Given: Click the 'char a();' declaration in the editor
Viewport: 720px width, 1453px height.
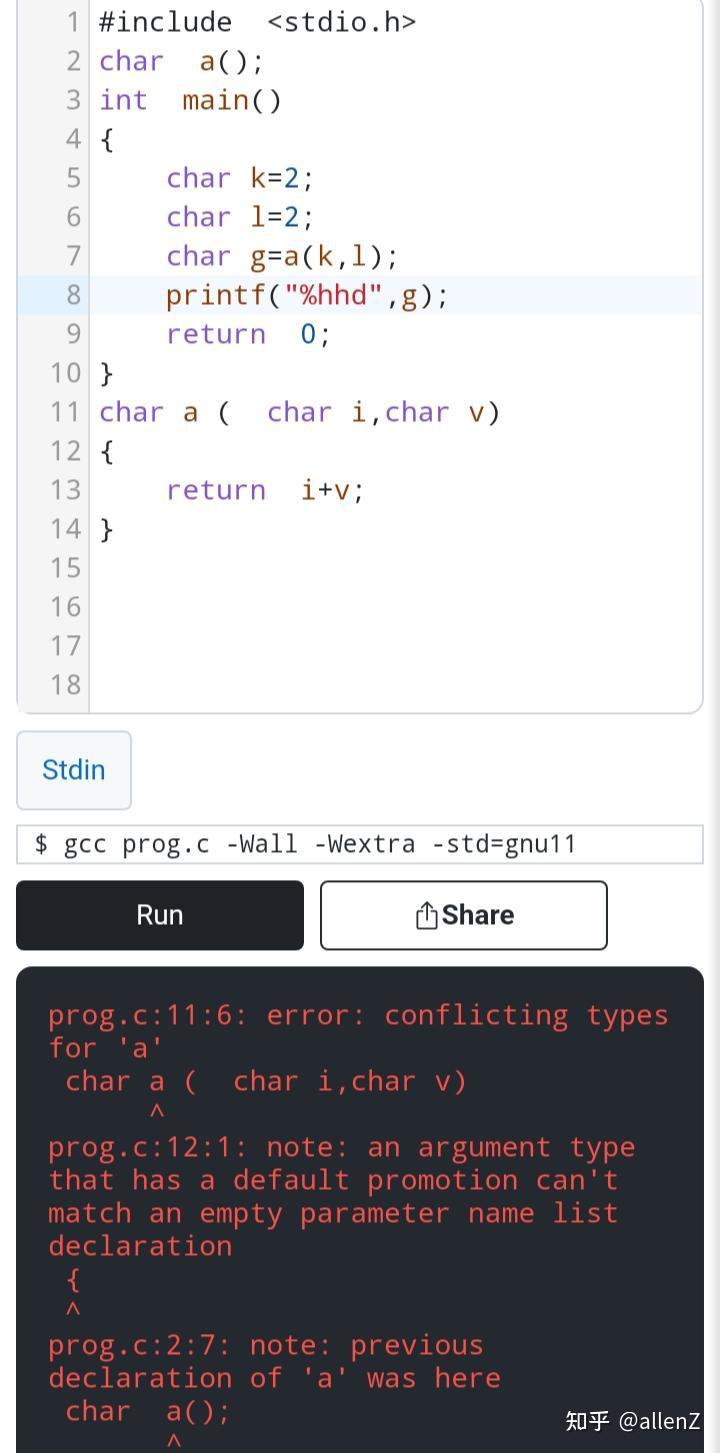Looking at the screenshot, I should pos(181,61).
